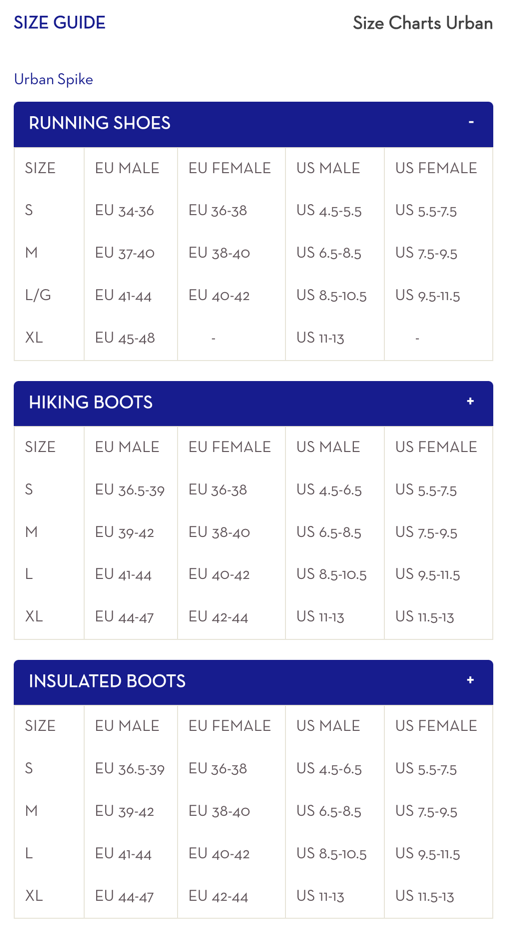The image size is (508, 944).
Task: Click EU 45-48 cell in Running Shoes
Action: tap(125, 338)
